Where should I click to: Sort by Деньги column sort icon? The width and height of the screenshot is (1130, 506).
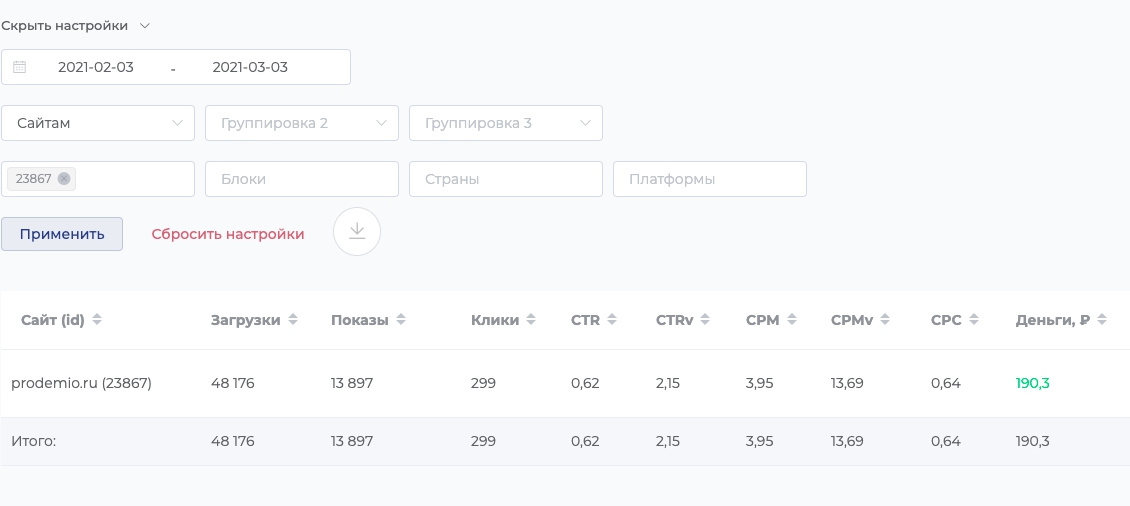tap(1102, 320)
